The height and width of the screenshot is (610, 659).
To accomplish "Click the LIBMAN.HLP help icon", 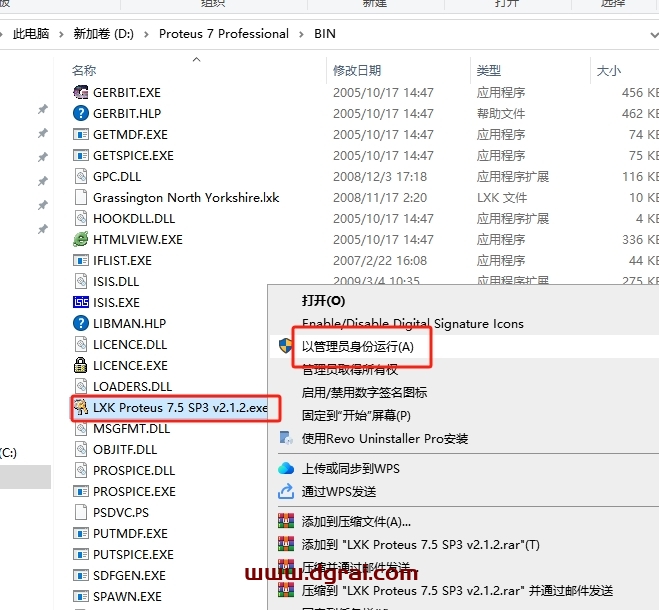I will (81, 323).
